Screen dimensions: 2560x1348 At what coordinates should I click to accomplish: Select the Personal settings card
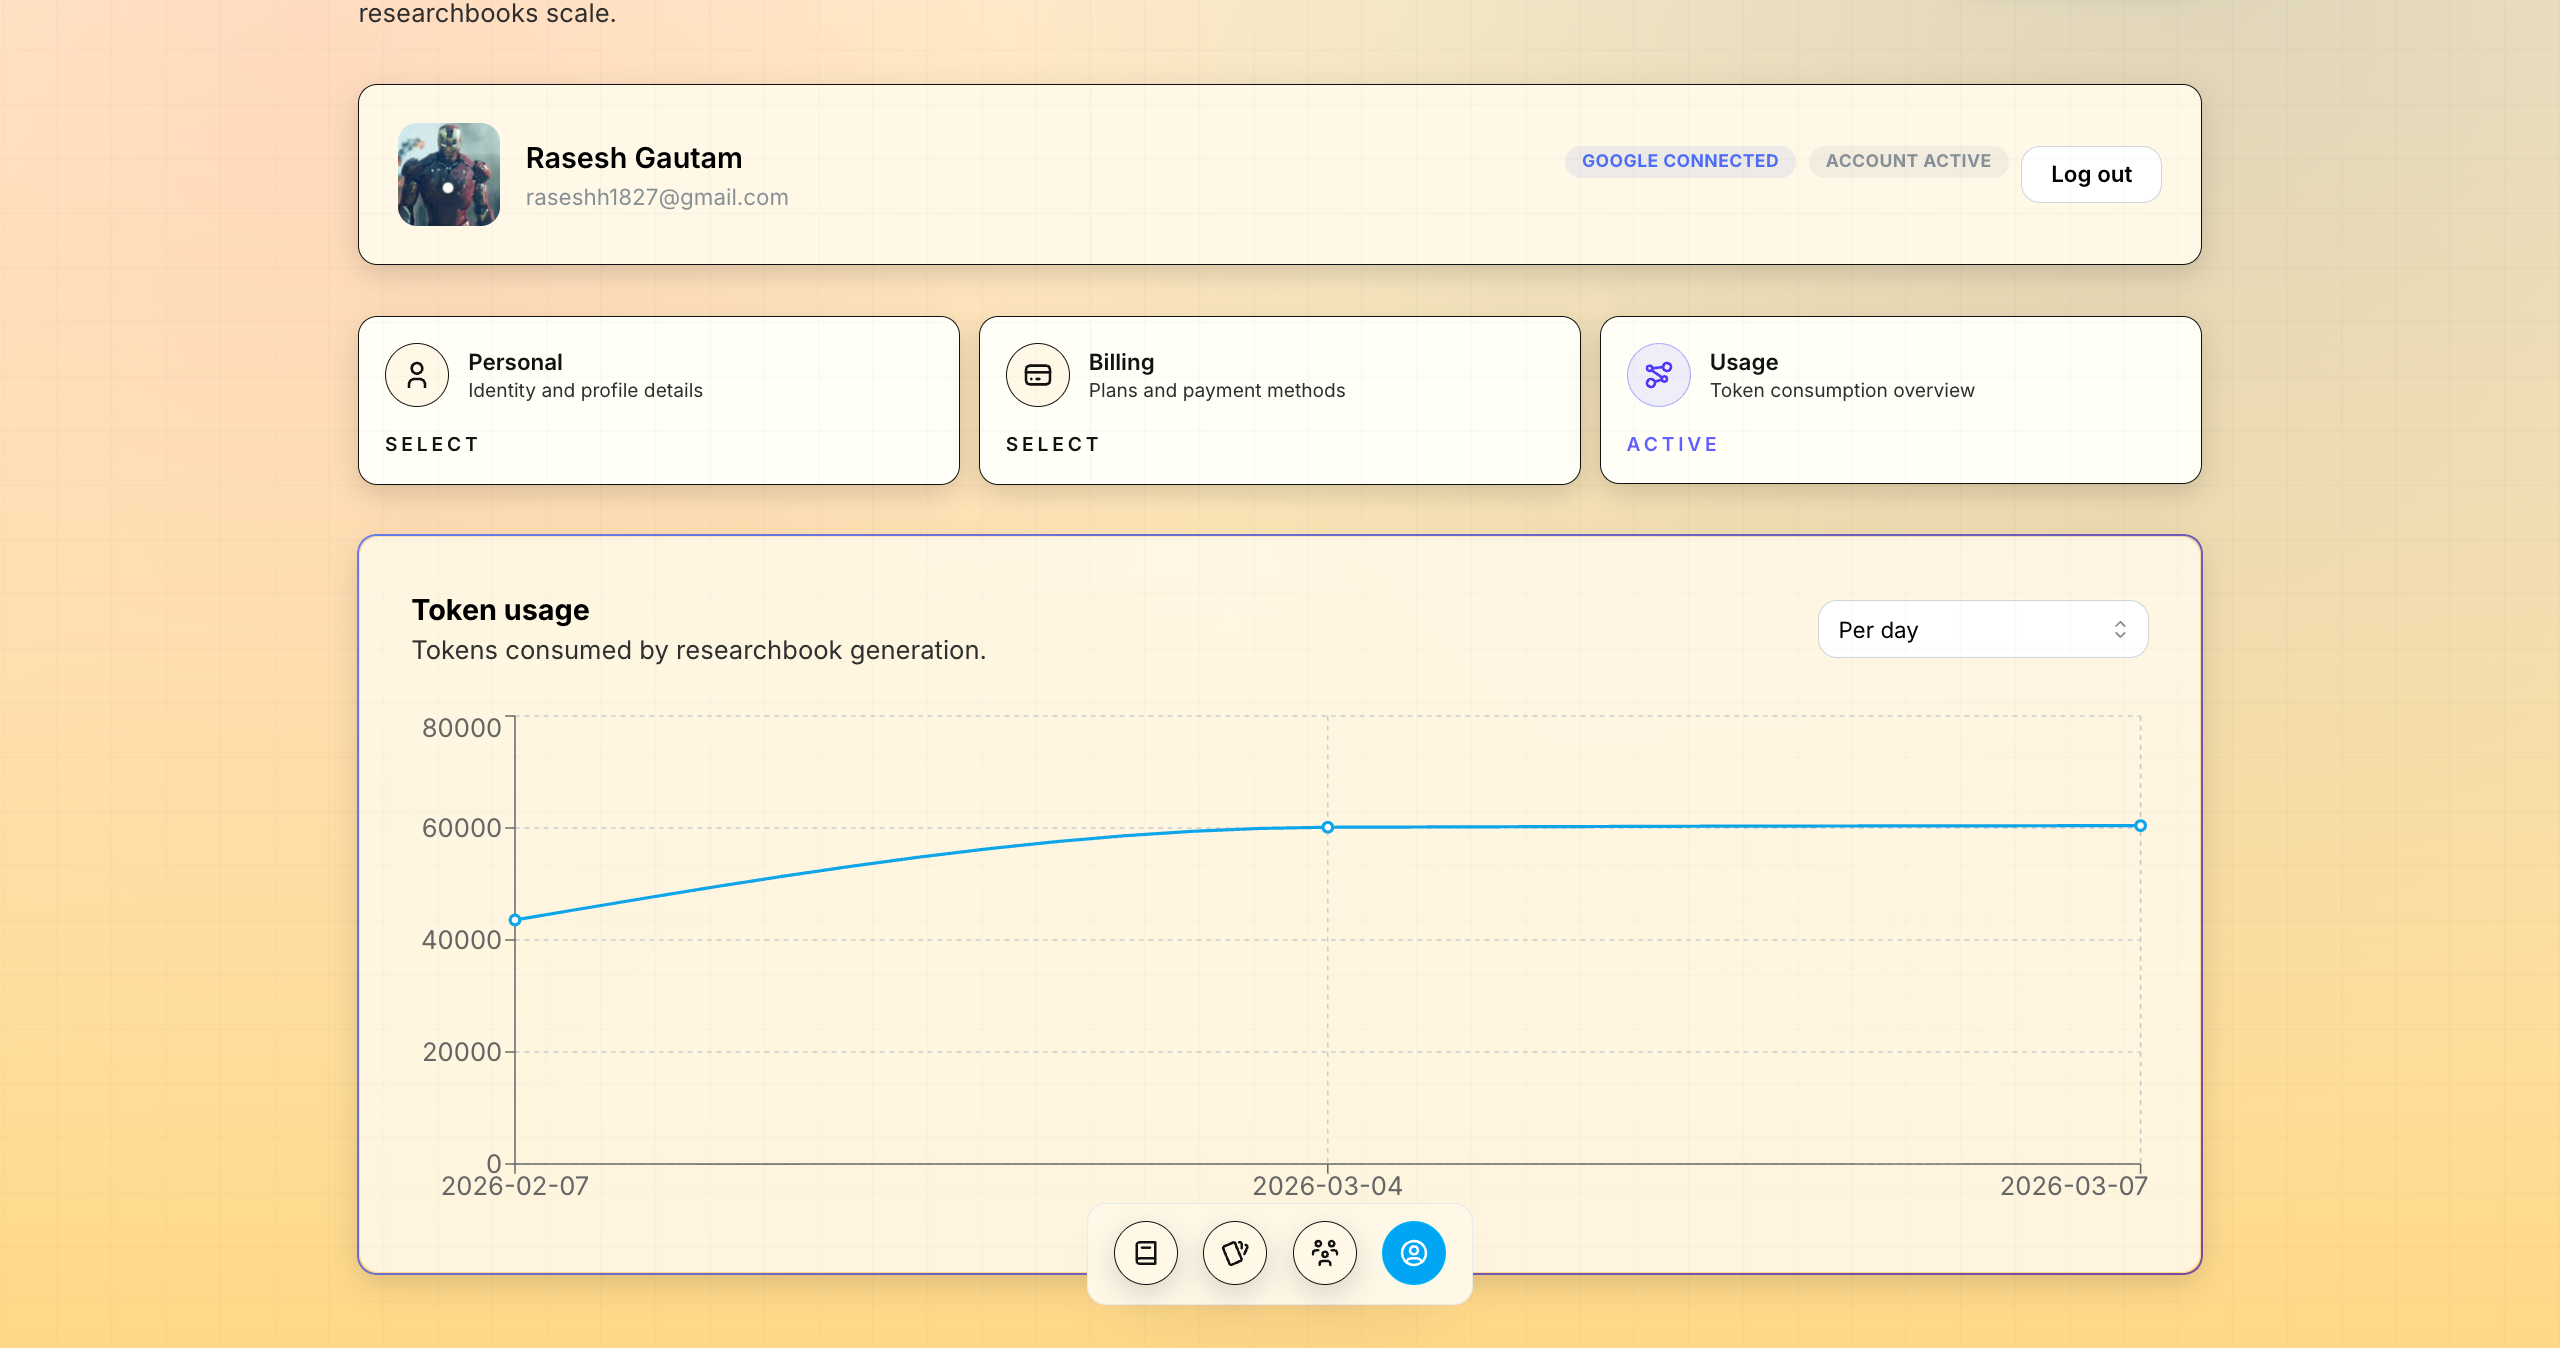[659, 401]
